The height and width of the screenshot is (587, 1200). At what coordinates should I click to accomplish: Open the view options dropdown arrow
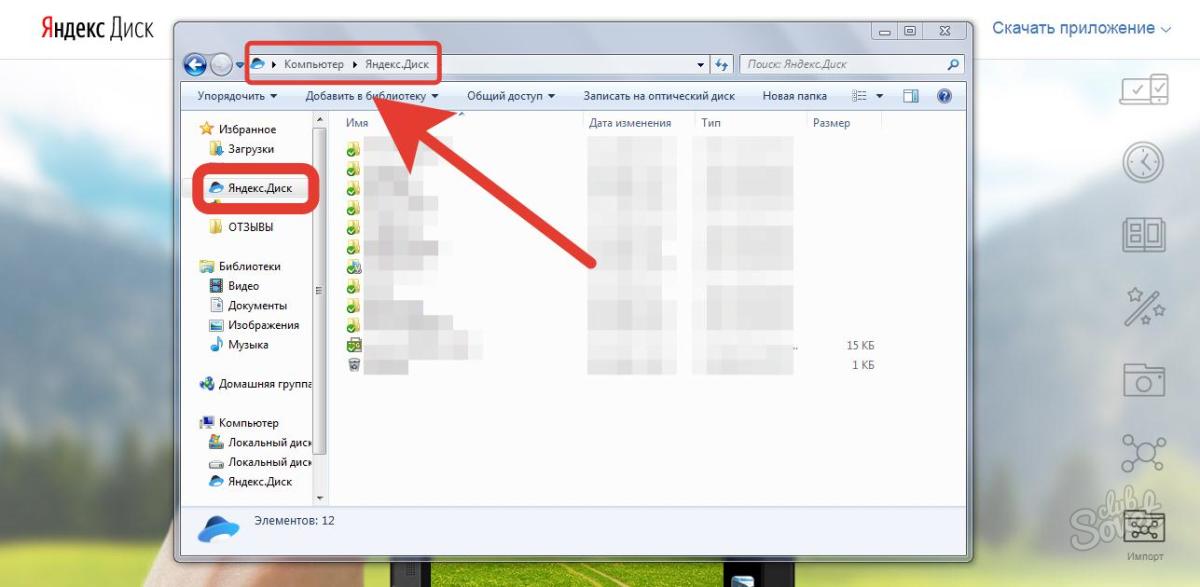click(x=880, y=97)
